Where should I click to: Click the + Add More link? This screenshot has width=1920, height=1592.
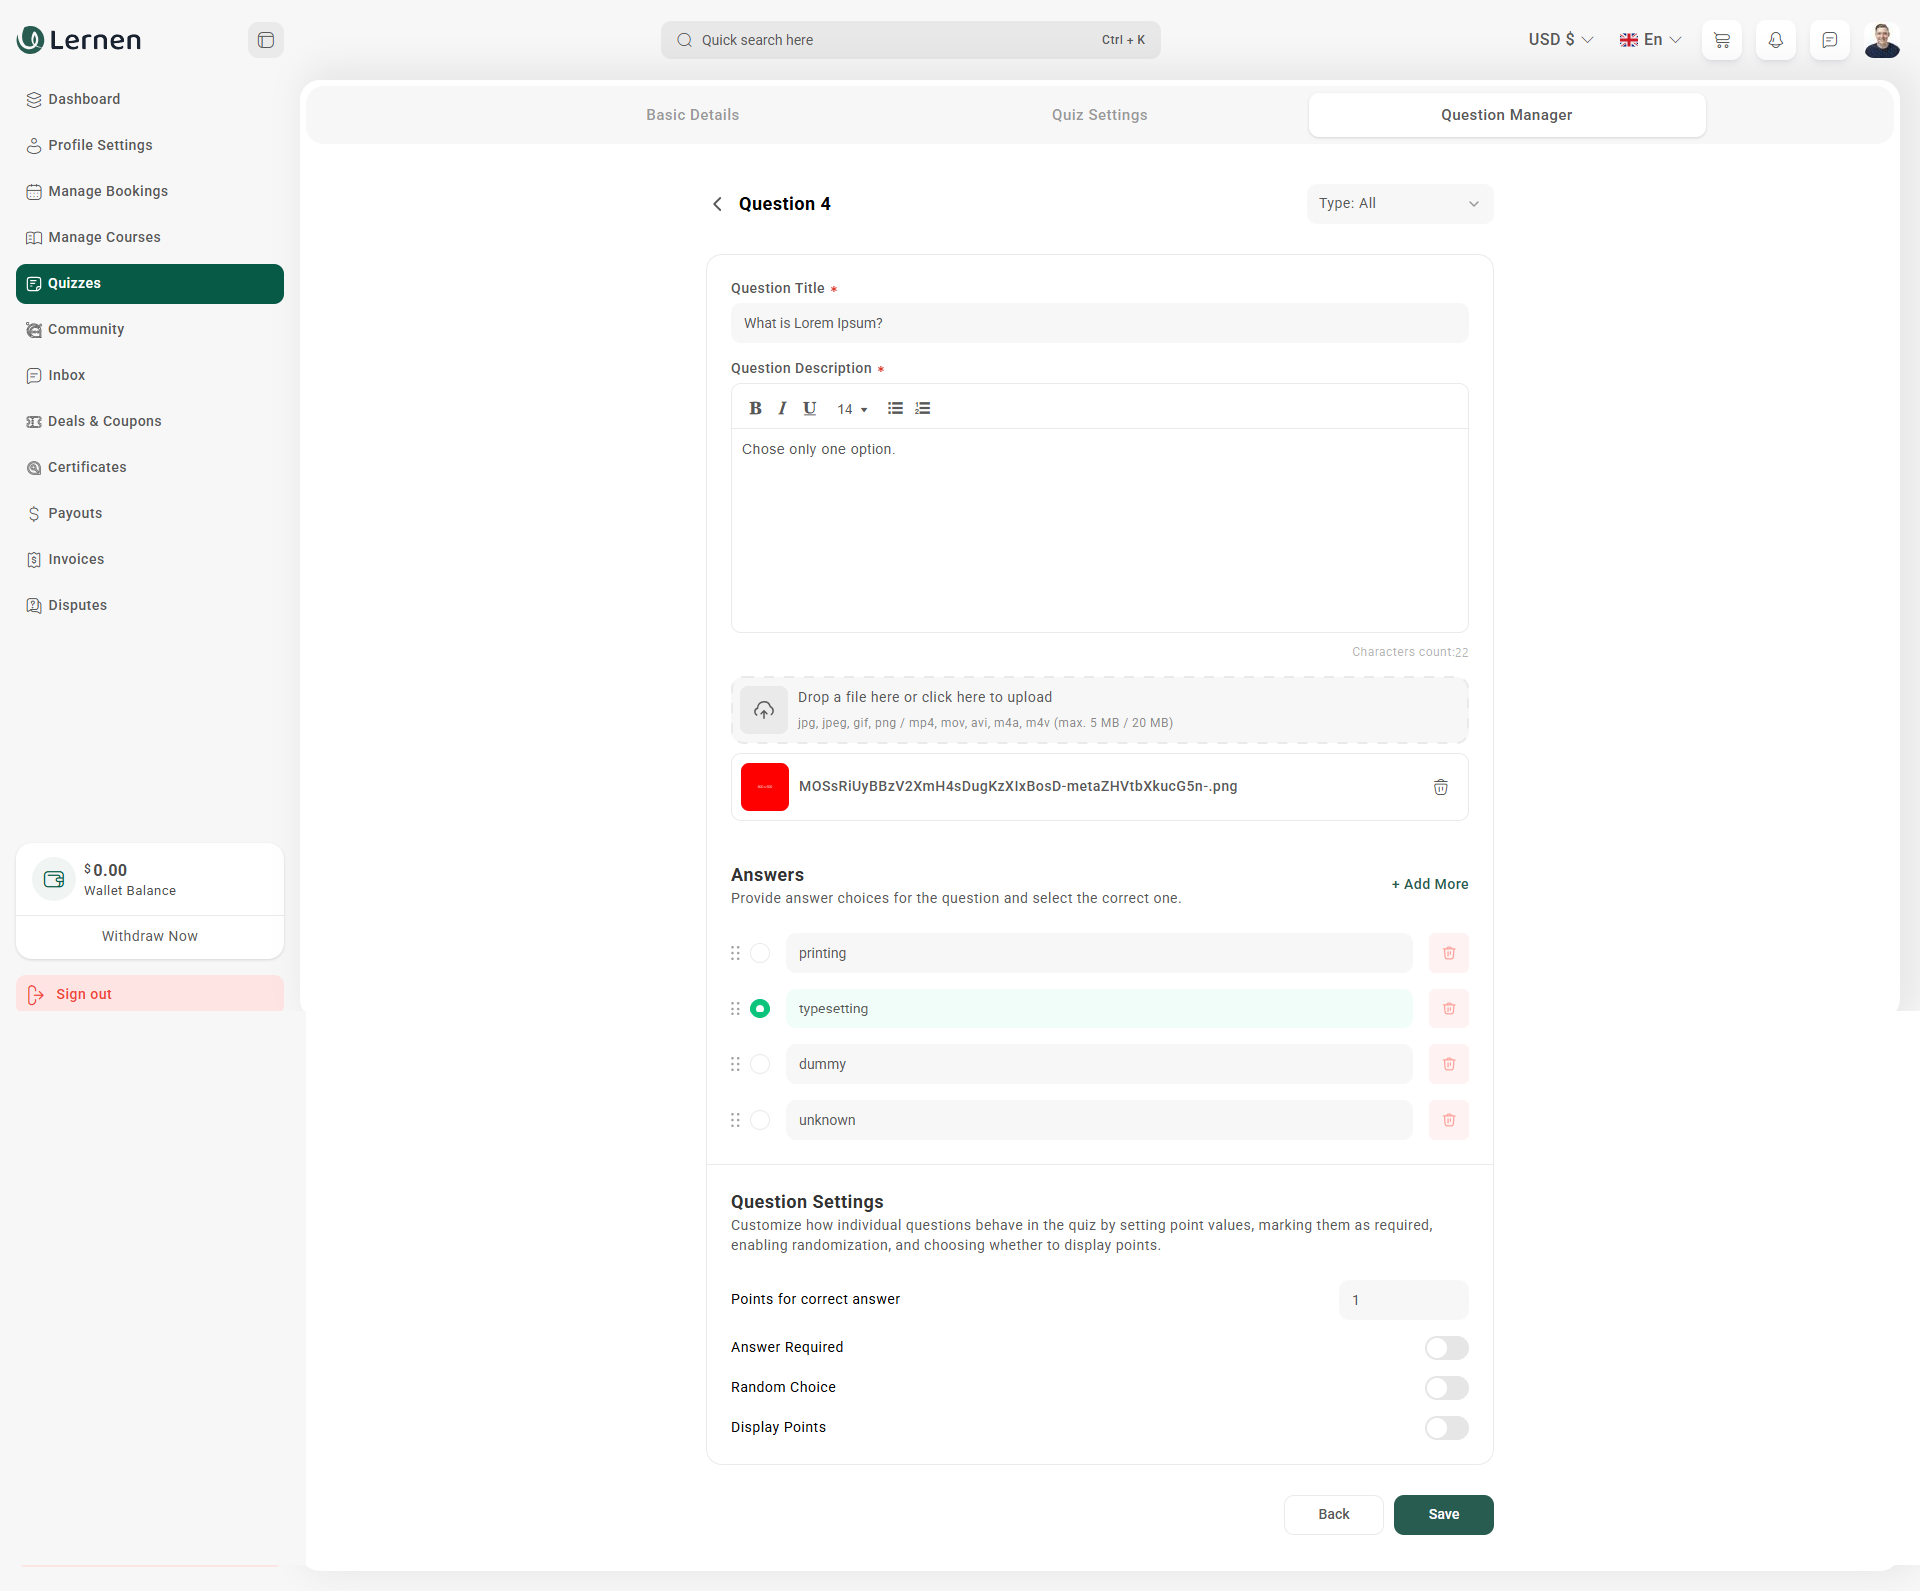tap(1430, 884)
